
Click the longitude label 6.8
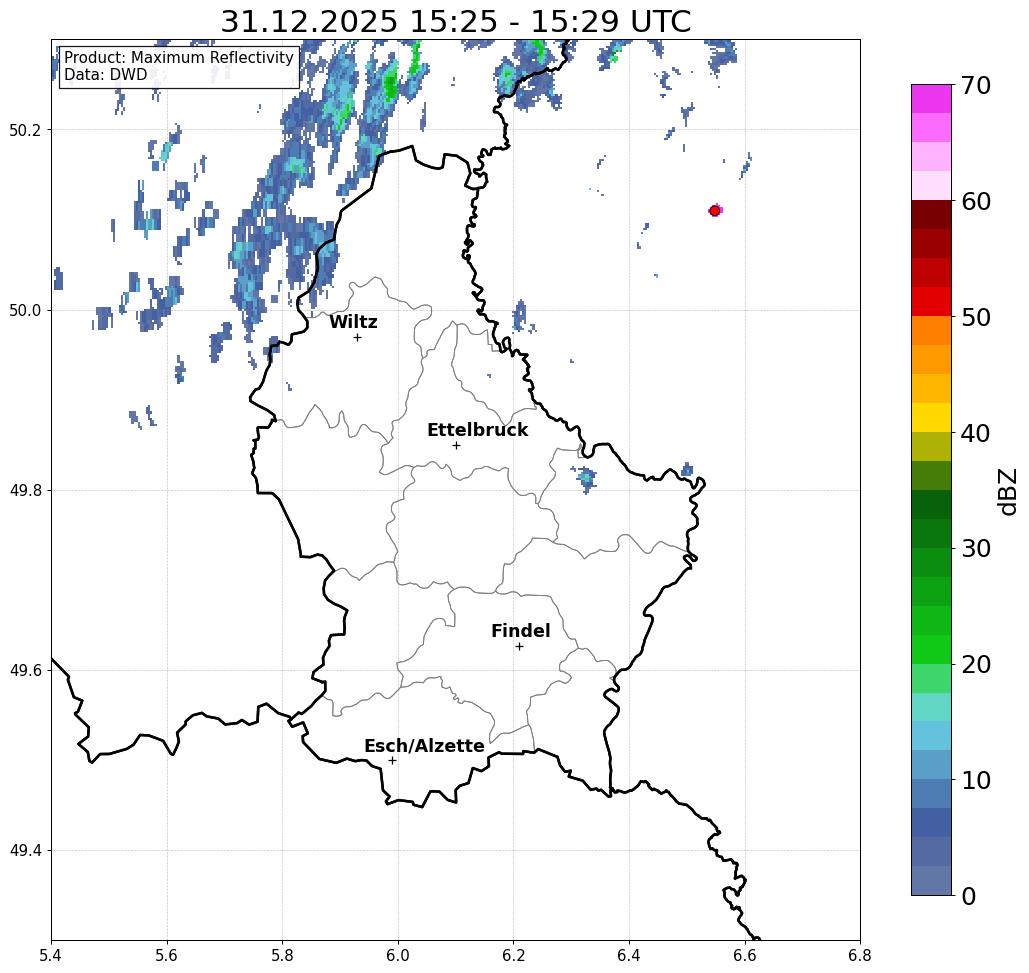point(860,955)
